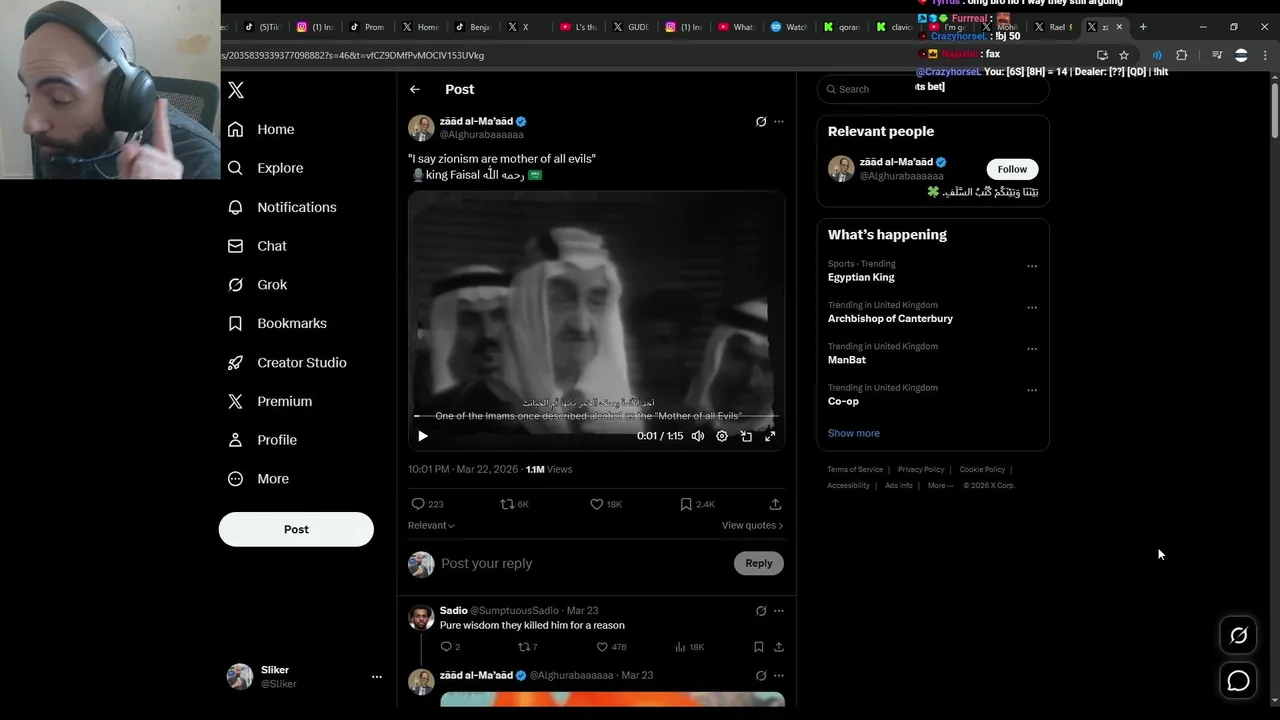Open Explore in sidebar
This screenshot has width=1280, height=720.
tap(265, 168)
